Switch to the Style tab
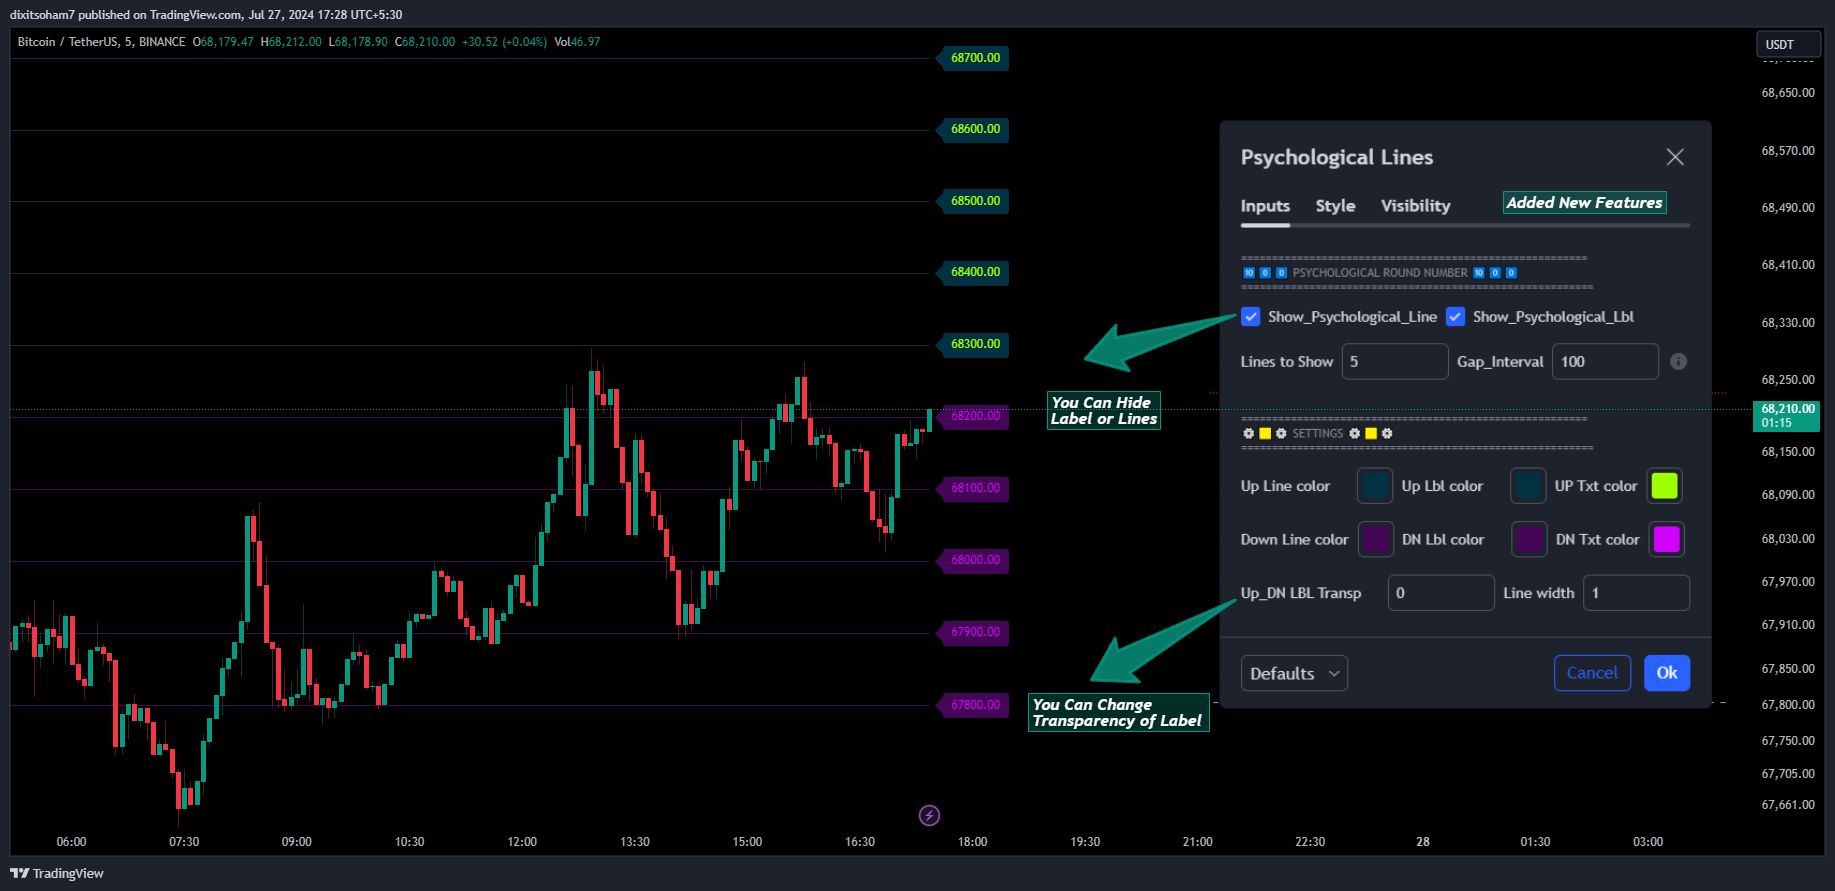 pyautogui.click(x=1335, y=206)
